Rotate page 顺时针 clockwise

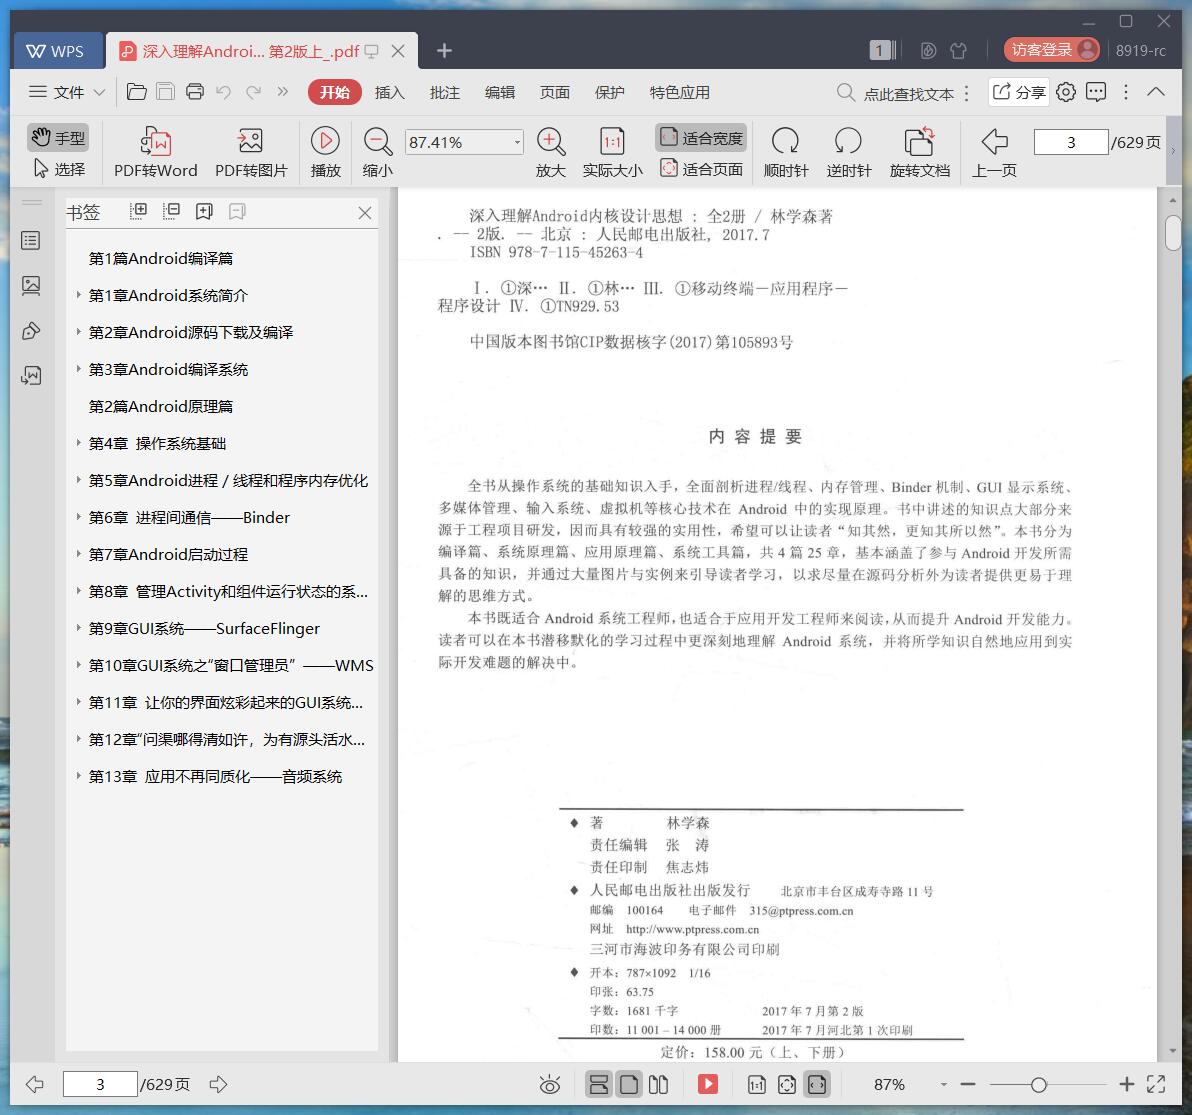point(785,153)
